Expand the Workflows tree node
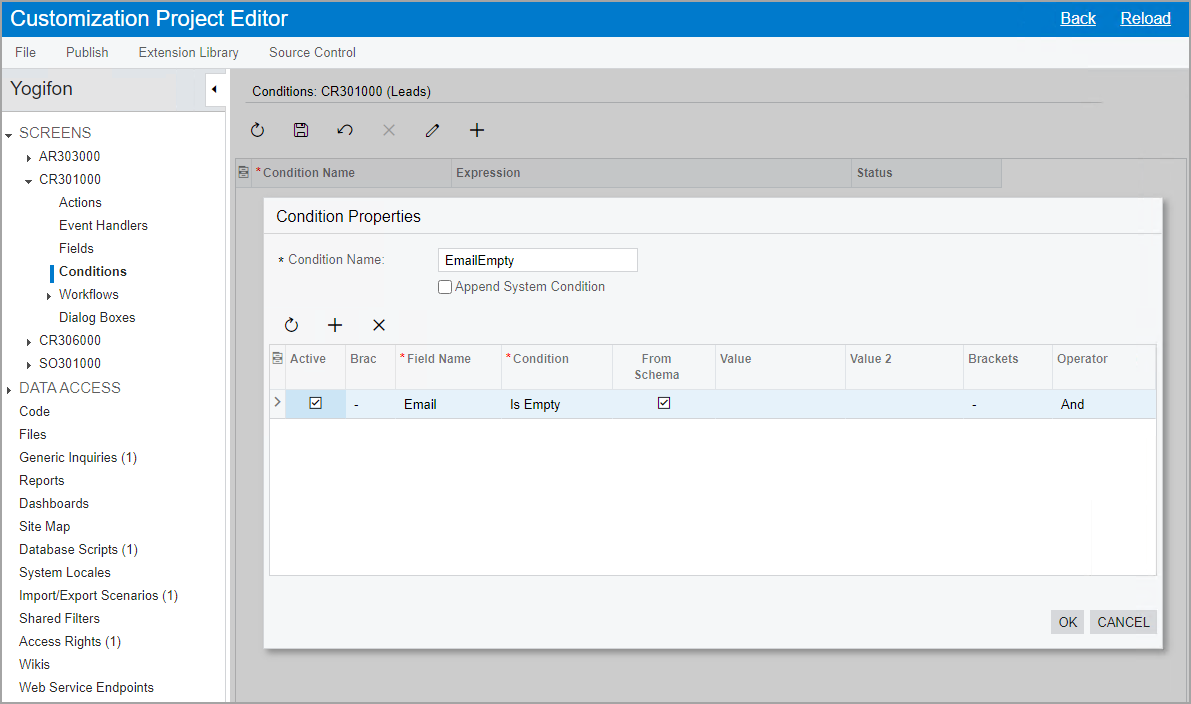This screenshot has width=1191, height=704. click(x=49, y=295)
